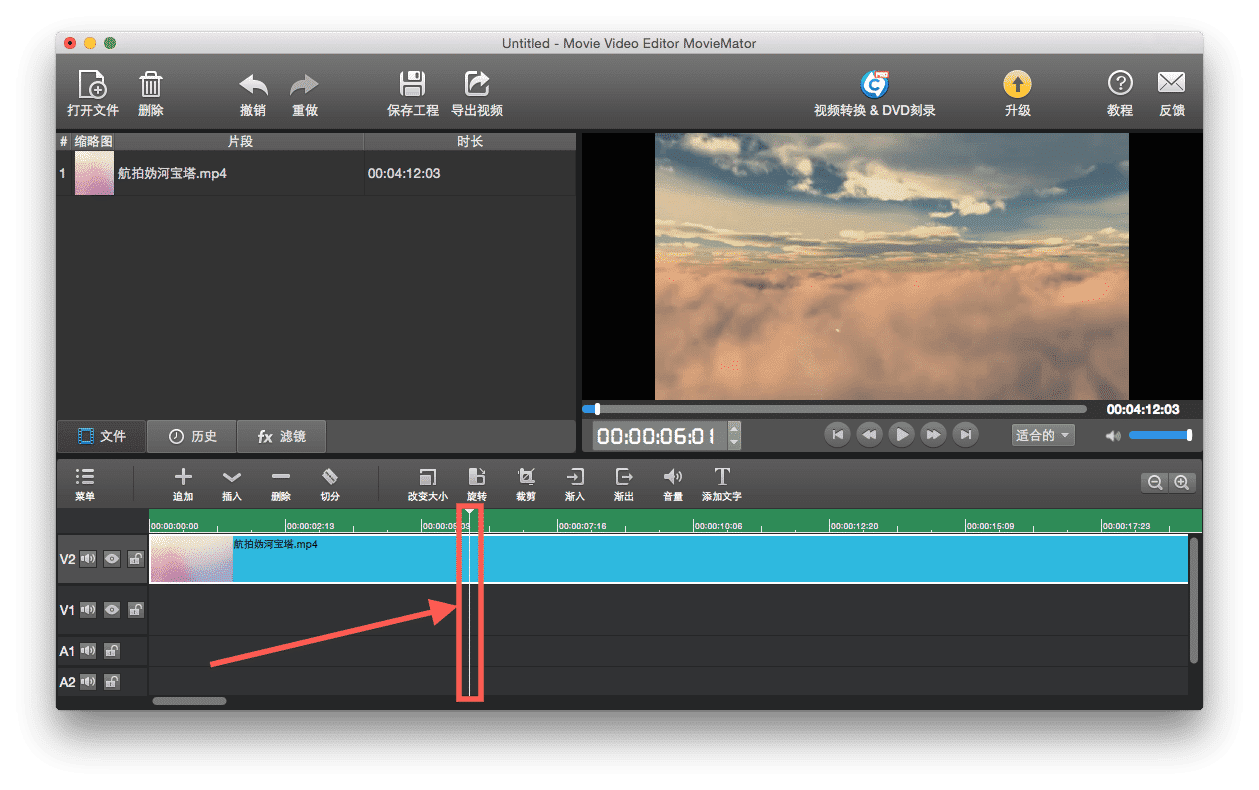The width and height of the screenshot is (1259, 790).
Task: Split clip with 切分 icon
Action: (x=330, y=477)
